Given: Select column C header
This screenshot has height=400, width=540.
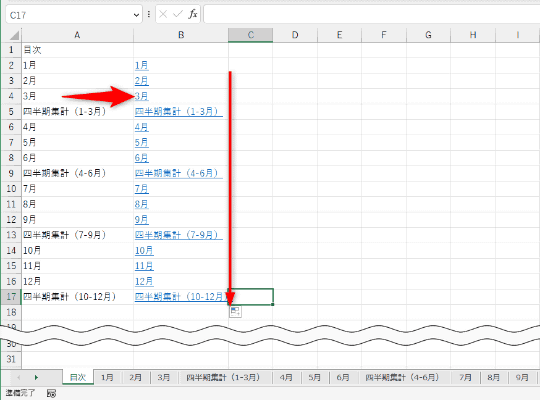Looking at the screenshot, I should pos(250,35).
